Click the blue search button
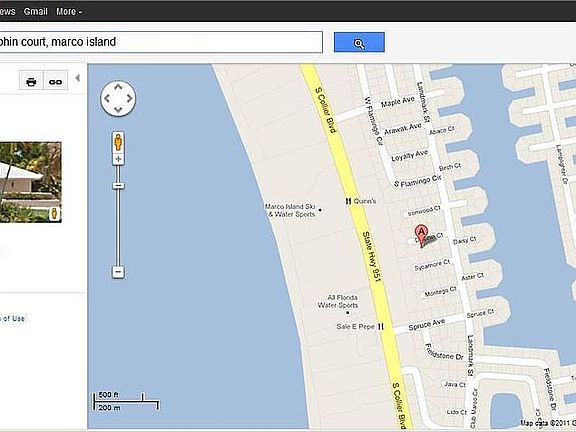This screenshot has width=576, height=432. point(359,42)
